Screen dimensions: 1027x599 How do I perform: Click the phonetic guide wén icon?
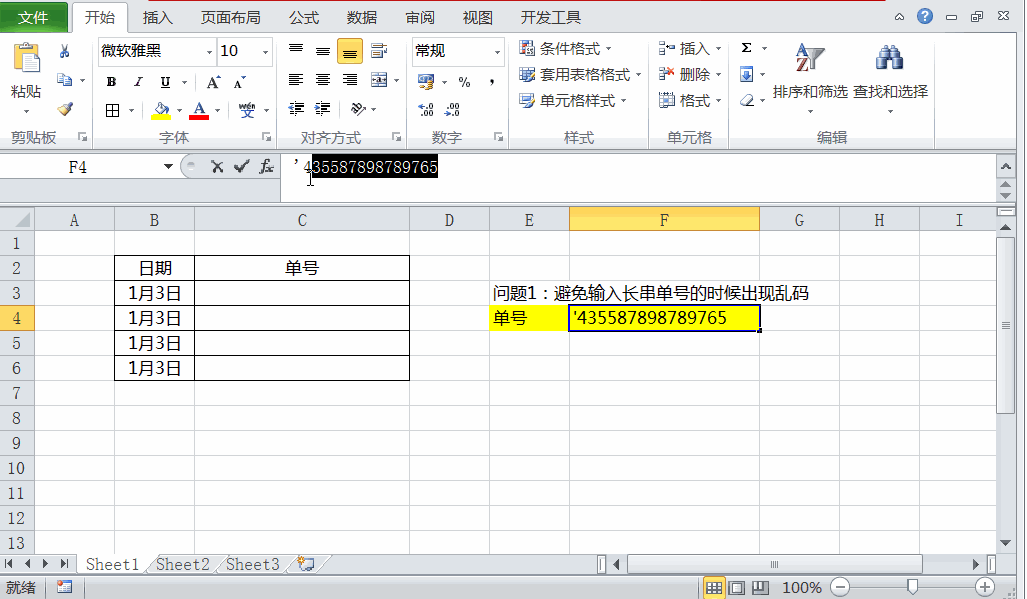pos(247,110)
